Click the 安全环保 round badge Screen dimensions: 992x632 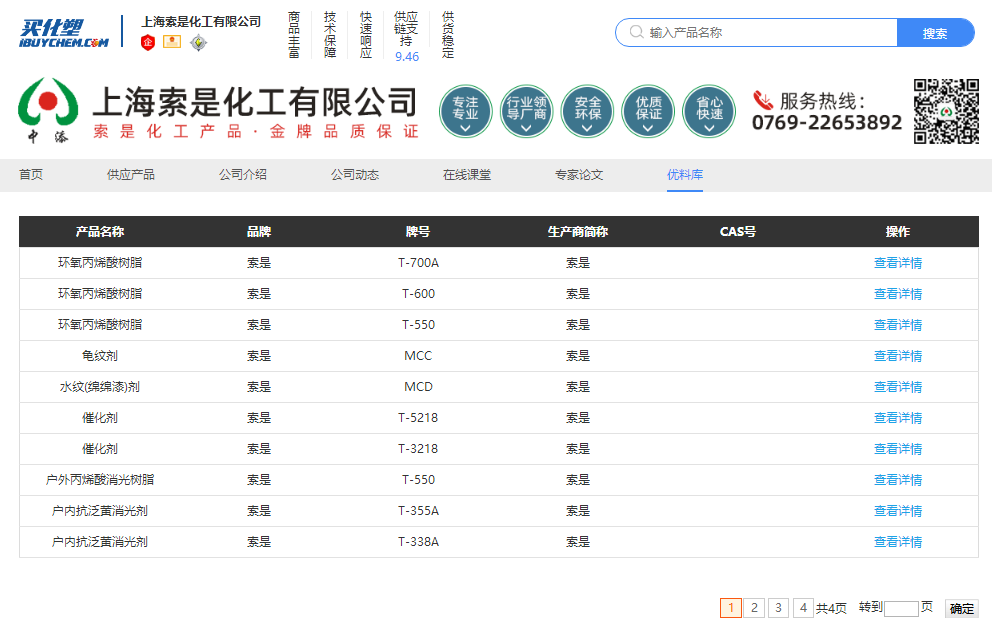(x=587, y=111)
